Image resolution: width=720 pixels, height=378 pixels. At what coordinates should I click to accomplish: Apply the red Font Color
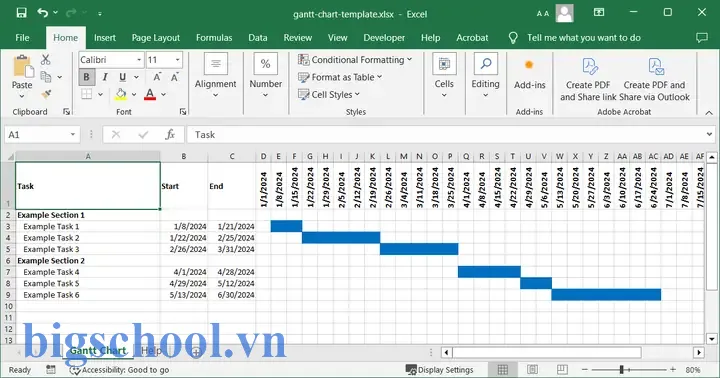[150, 95]
